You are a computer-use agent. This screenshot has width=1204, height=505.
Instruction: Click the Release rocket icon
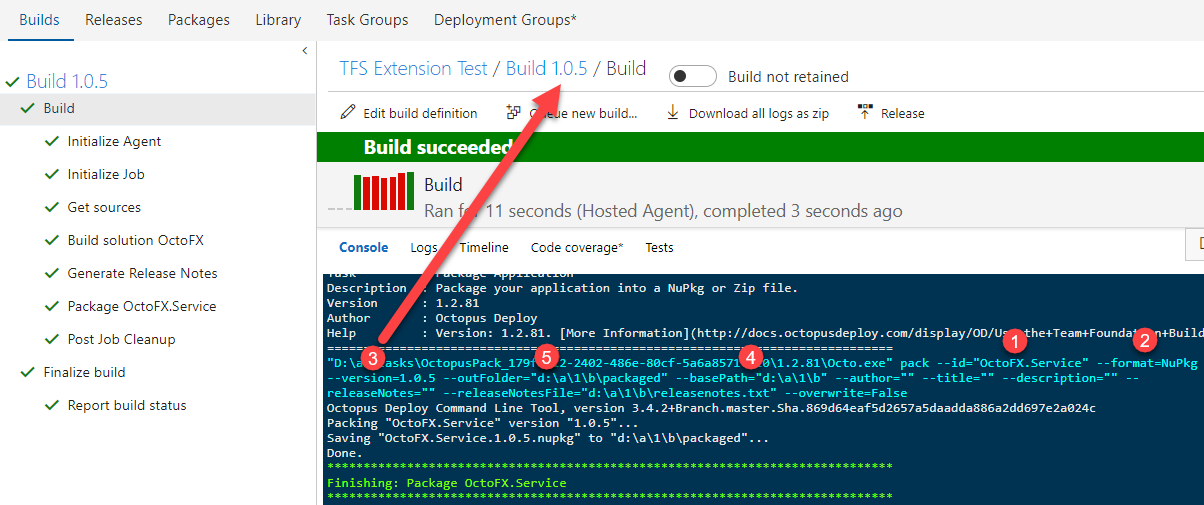click(865, 113)
